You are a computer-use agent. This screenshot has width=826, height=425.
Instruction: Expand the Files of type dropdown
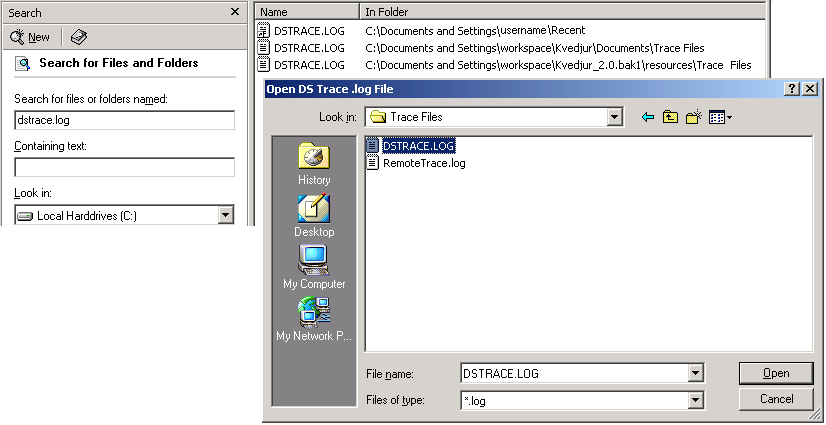point(696,401)
